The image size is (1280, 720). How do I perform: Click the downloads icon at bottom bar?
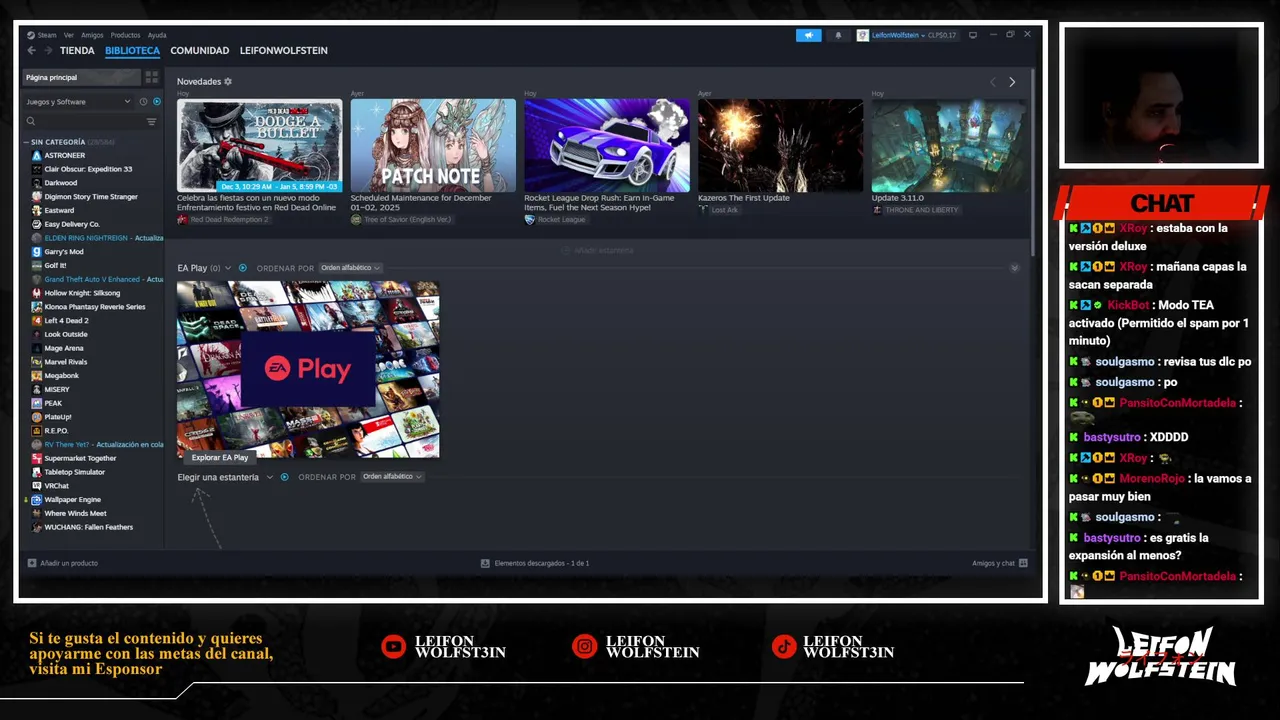485,563
